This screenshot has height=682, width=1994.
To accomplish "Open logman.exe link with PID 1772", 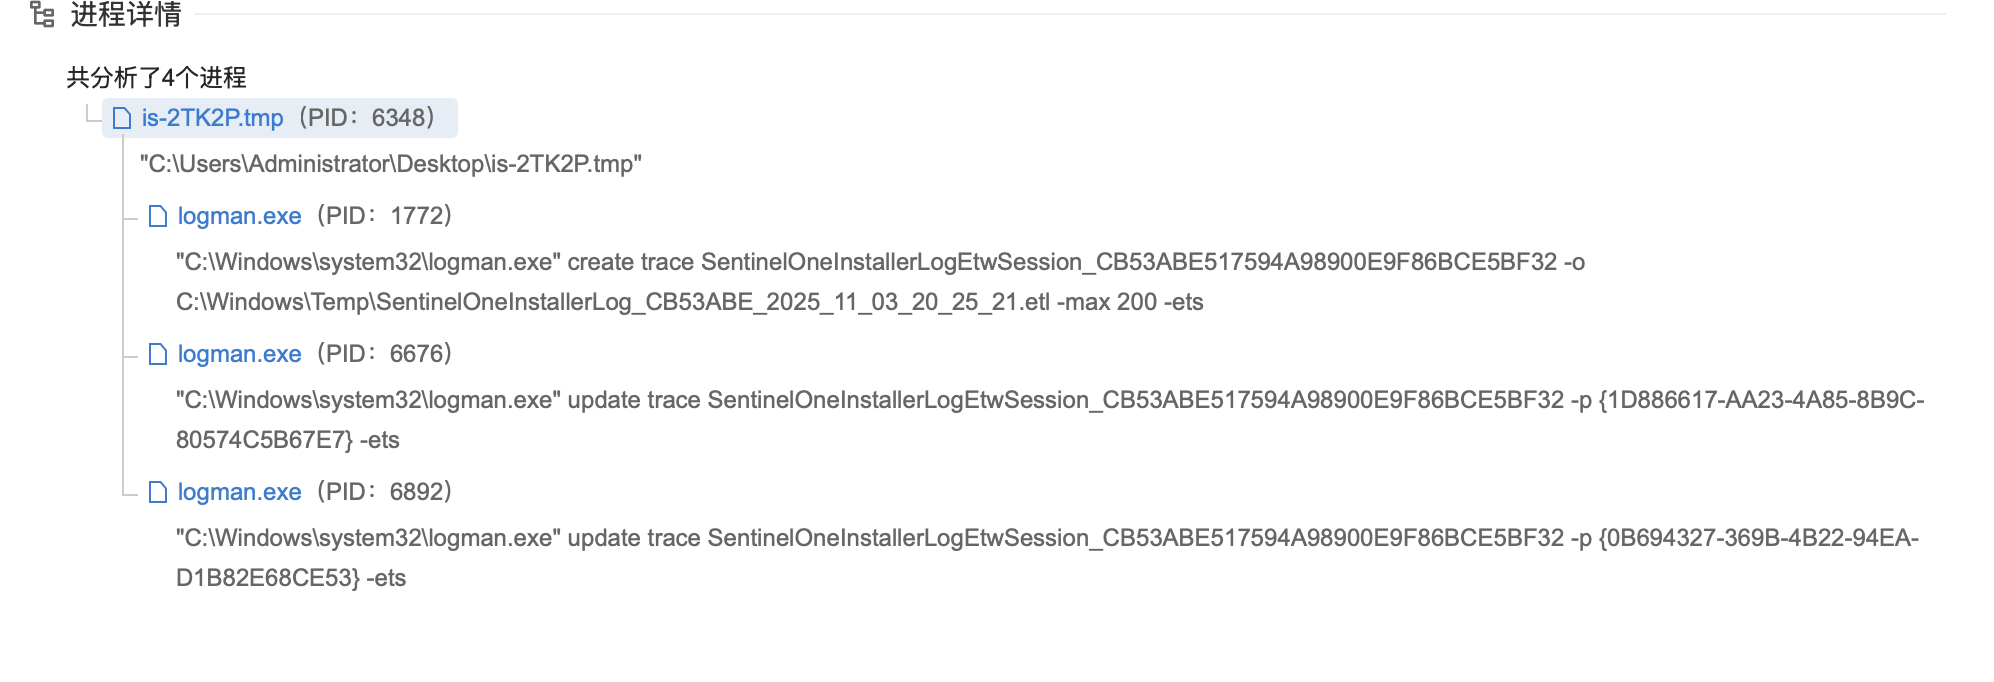I will [x=239, y=216].
